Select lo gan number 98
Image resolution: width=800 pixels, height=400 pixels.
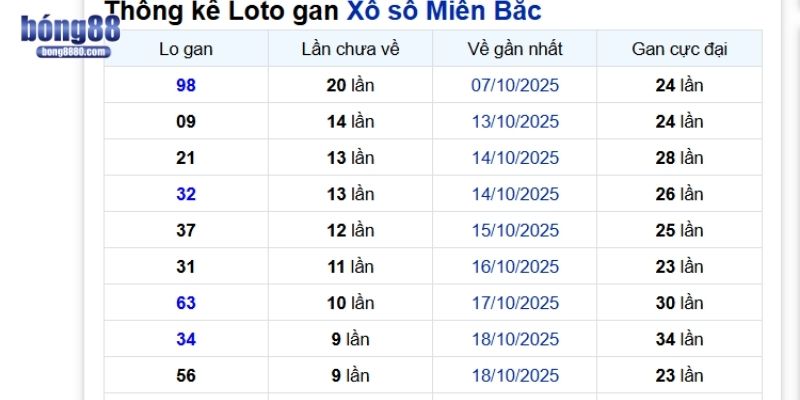186,85
